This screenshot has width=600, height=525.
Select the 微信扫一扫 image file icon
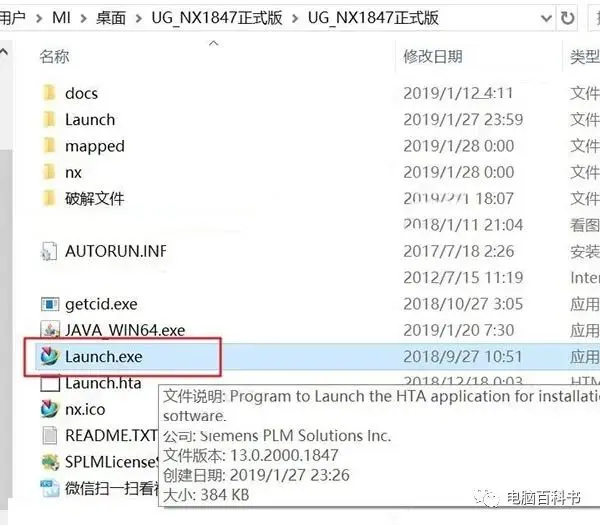point(50,488)
